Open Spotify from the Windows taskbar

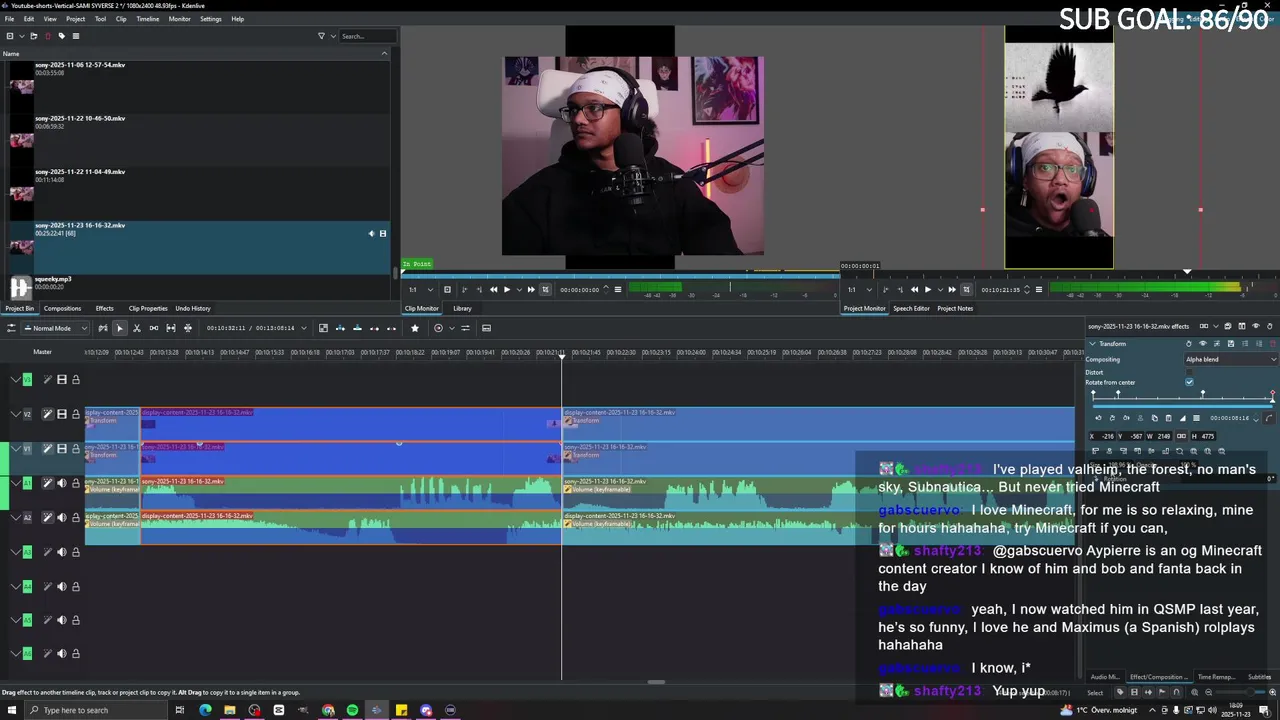pyautogui.click(x=352, y=710)
